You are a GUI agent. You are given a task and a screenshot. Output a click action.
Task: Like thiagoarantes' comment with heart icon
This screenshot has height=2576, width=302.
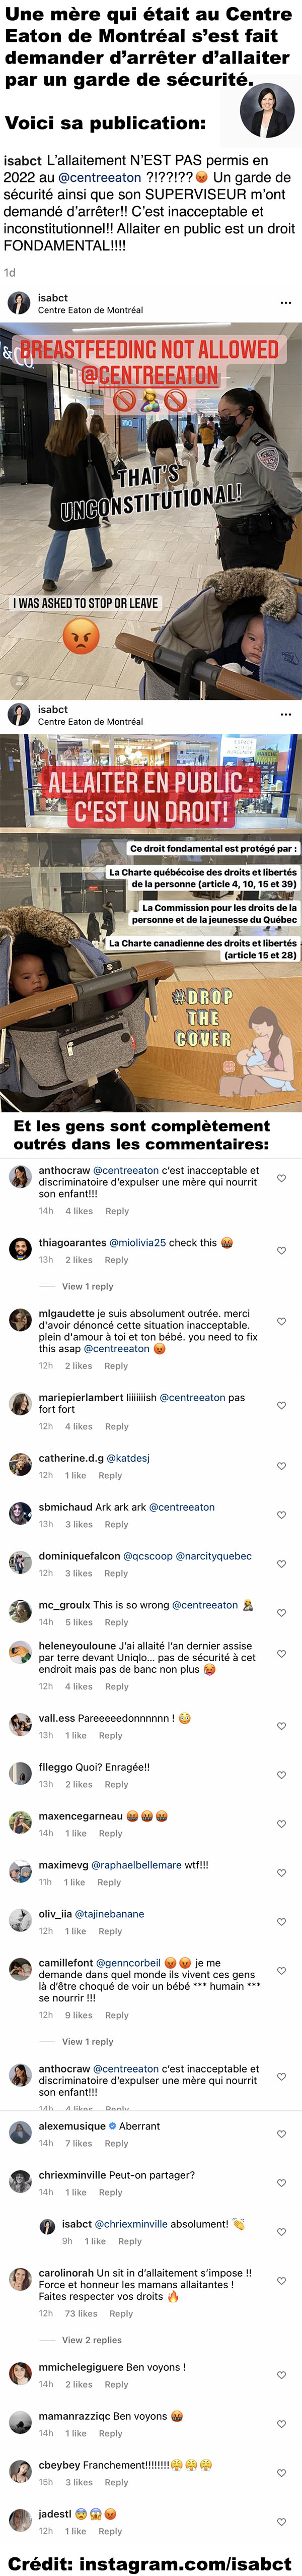(x=281, y=1250)
